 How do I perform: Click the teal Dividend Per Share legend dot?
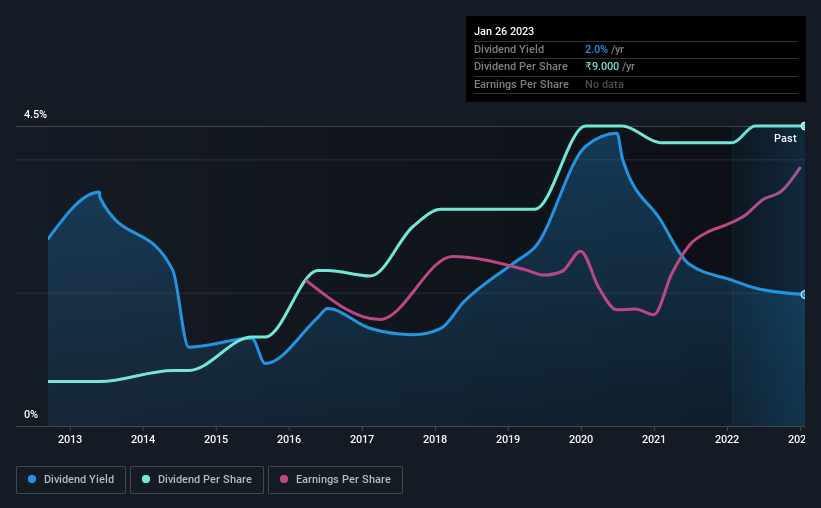pyautogui.click(x=146, y=479)
